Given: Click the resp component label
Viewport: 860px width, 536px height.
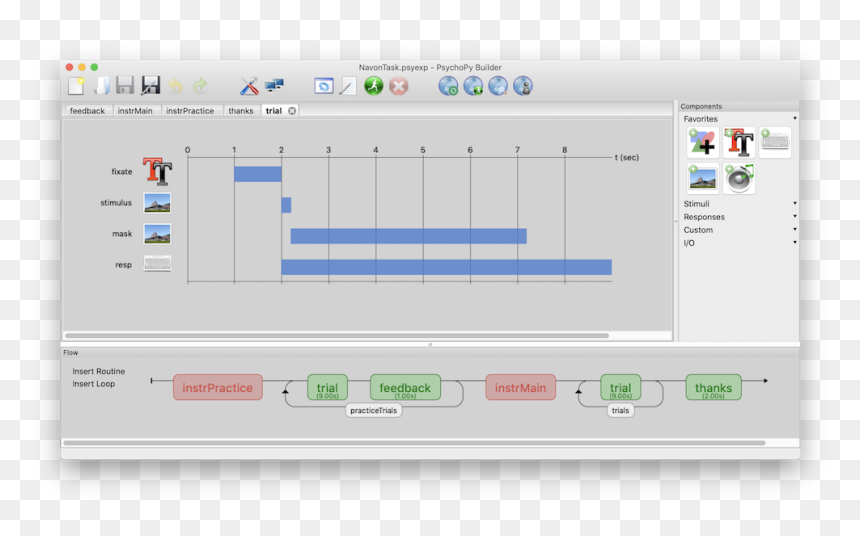Looking at the screenshot, I should tap(123, 265).
